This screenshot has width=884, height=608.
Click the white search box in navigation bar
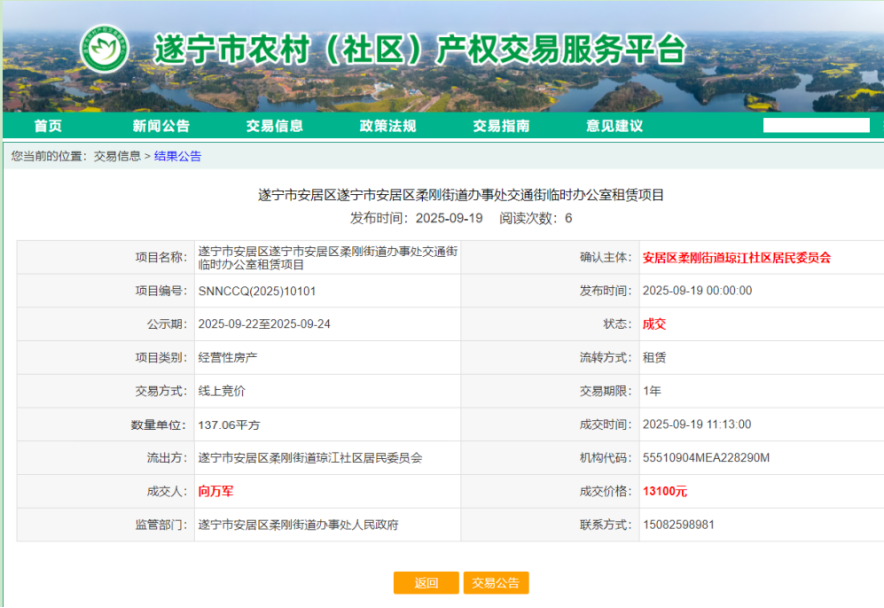coord(816,126)
